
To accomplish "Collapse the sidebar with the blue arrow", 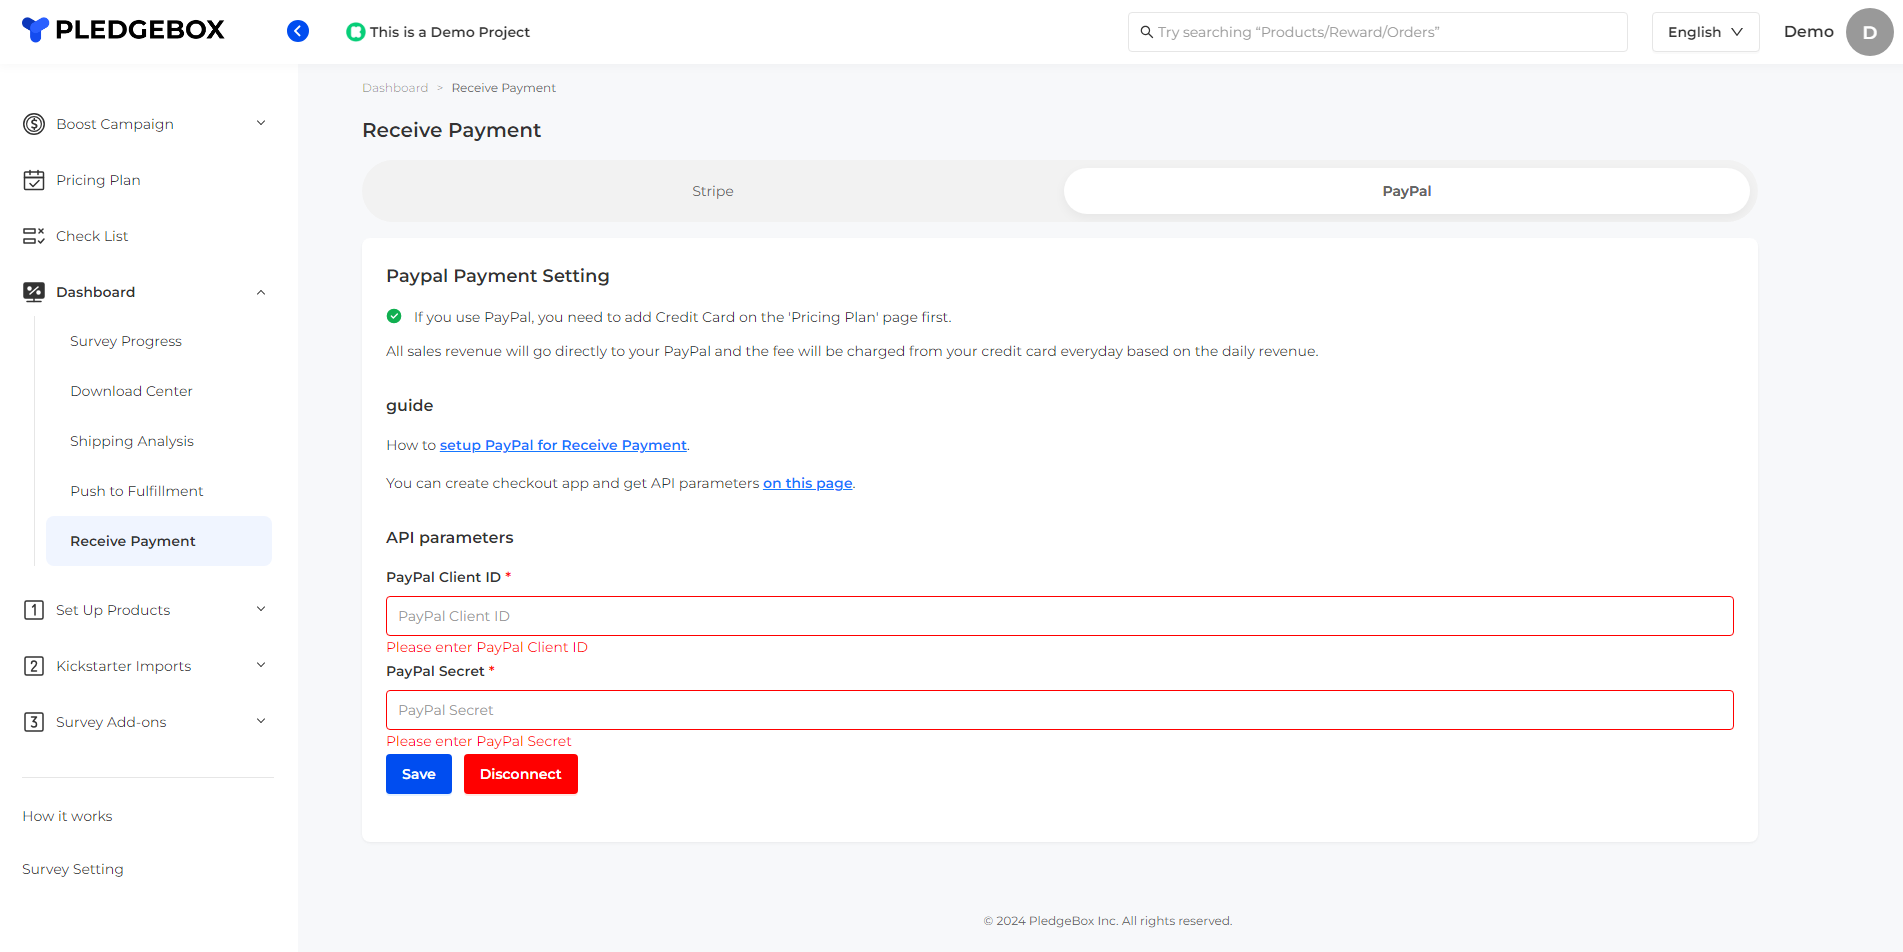I will [298, 31].
